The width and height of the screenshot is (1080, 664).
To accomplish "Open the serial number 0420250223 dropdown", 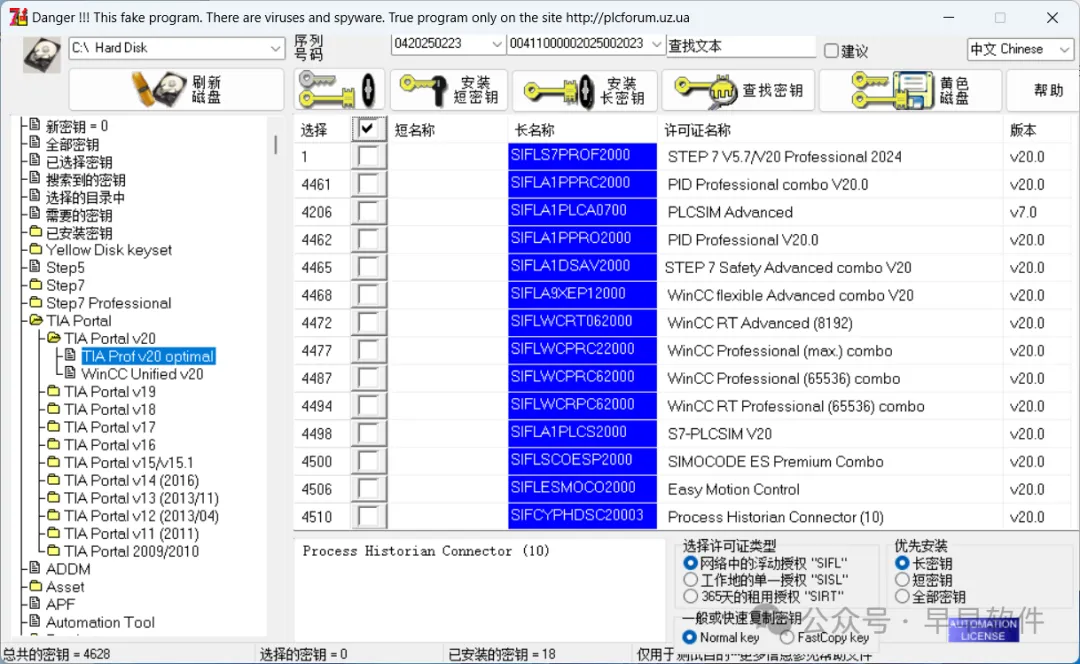I will click(x=497, y=44).
